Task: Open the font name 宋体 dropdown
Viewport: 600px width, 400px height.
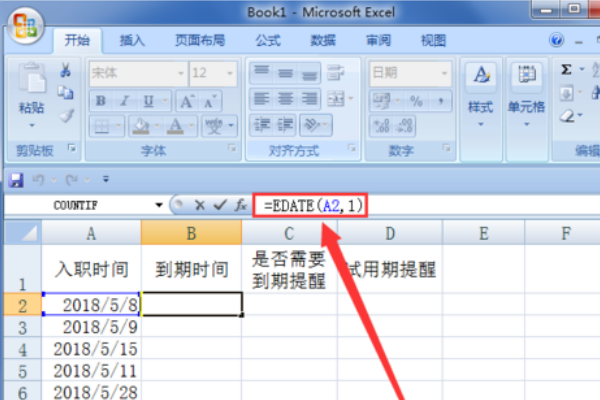Action: pos(181,73)
